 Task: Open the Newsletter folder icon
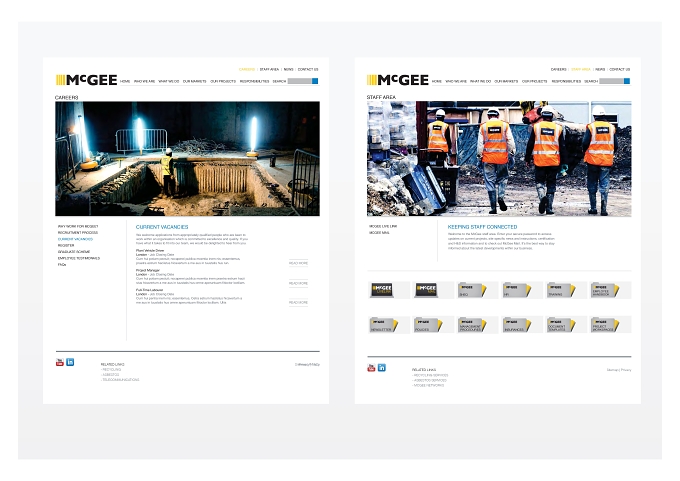point(383,325)
